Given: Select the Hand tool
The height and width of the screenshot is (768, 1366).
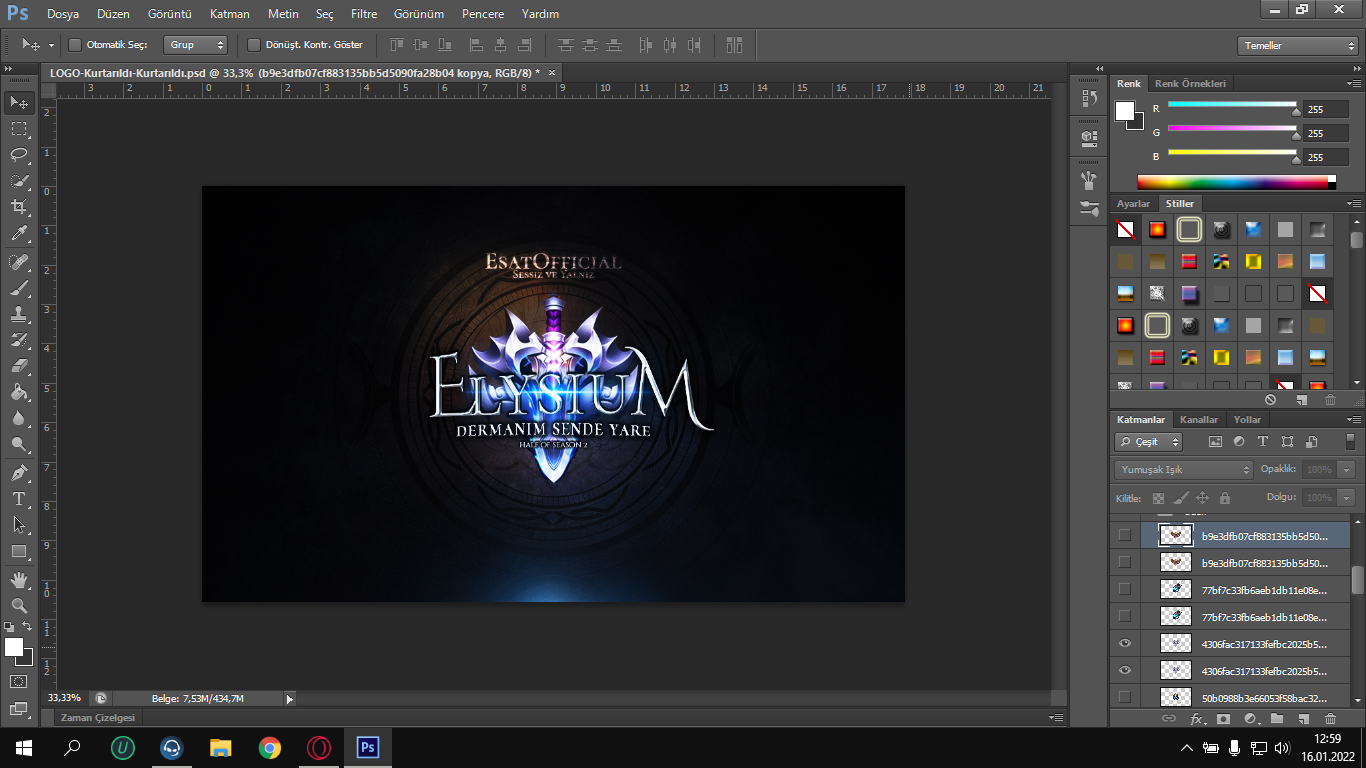Looking at the screenshot, I should pos(19,579).
